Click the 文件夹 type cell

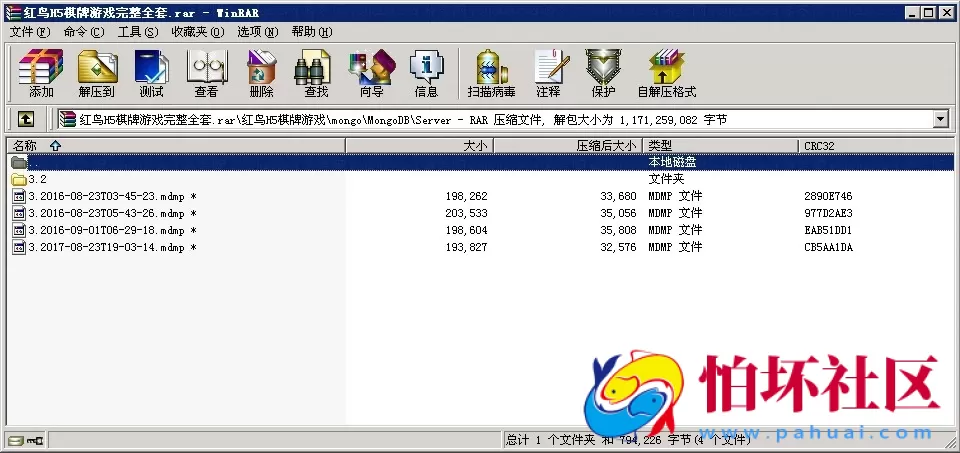coord(666,179)
